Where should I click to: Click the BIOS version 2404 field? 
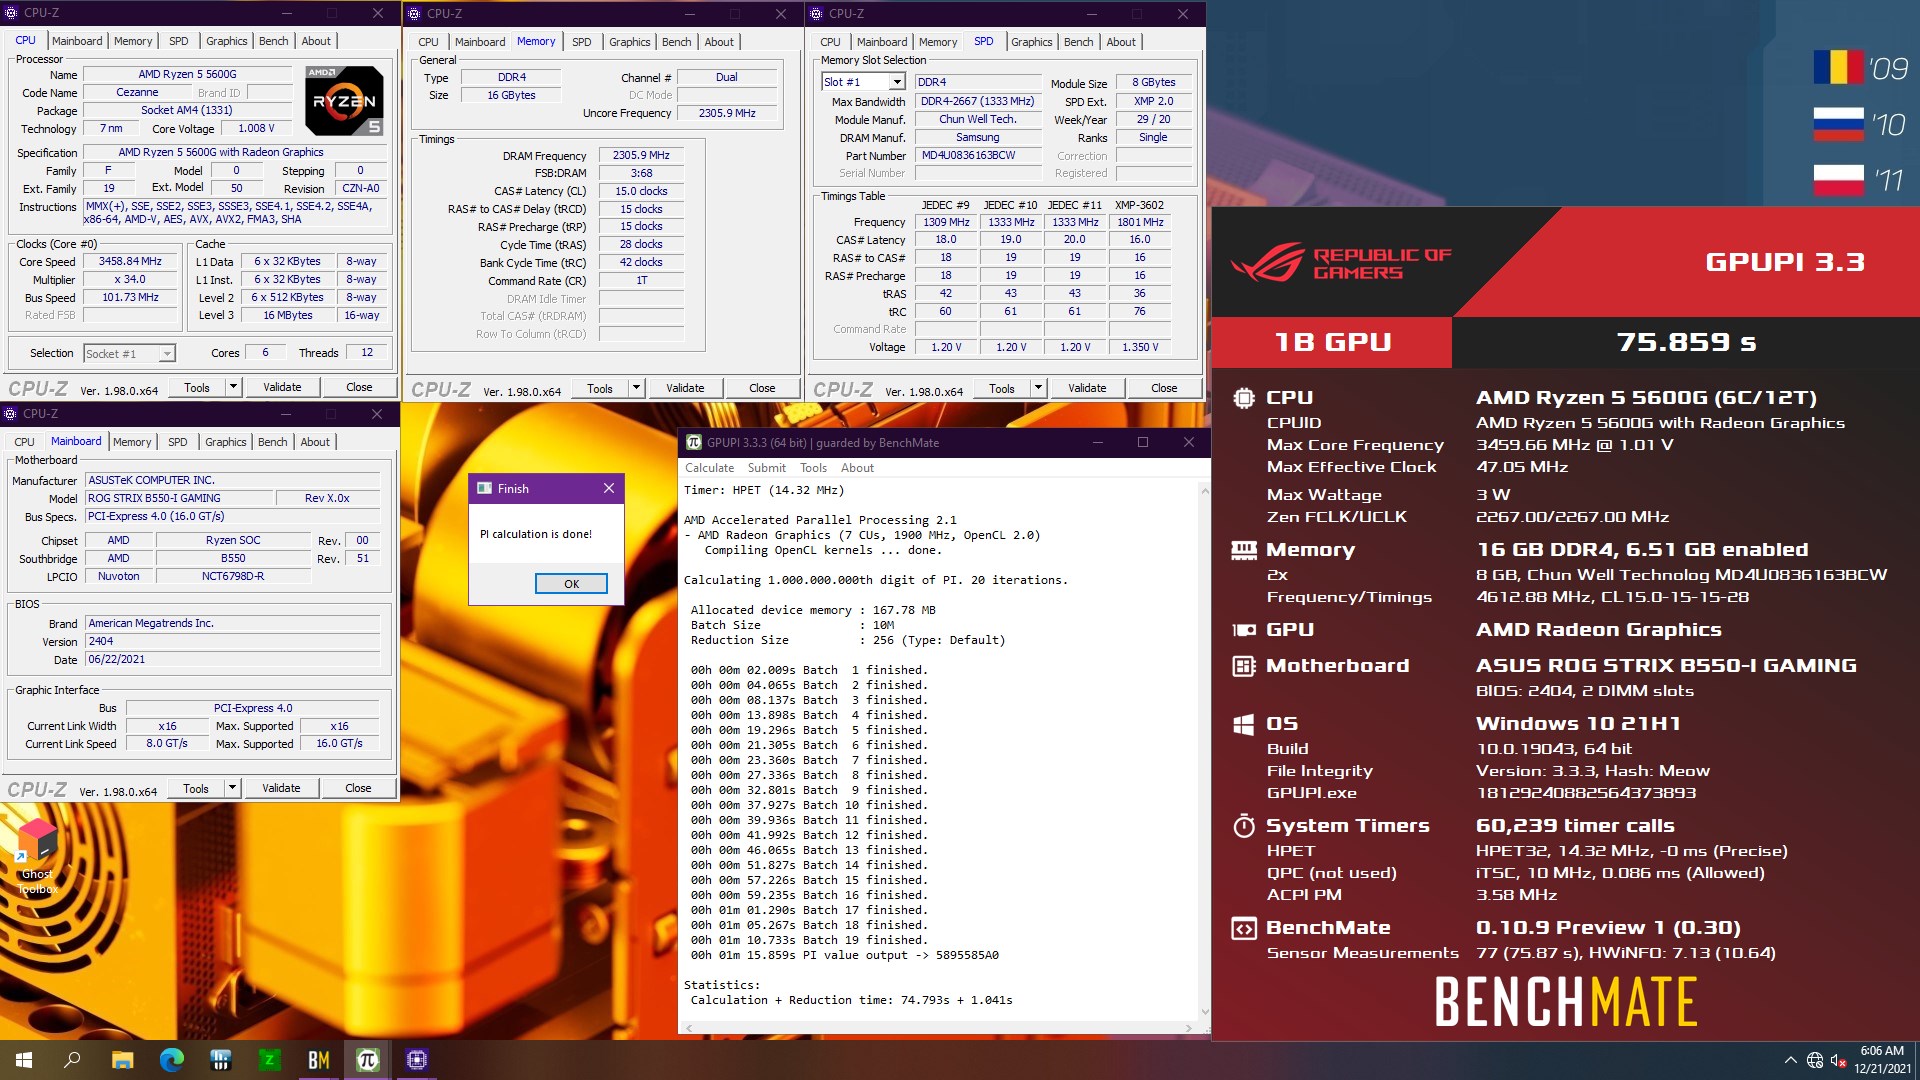pos(232,641)
